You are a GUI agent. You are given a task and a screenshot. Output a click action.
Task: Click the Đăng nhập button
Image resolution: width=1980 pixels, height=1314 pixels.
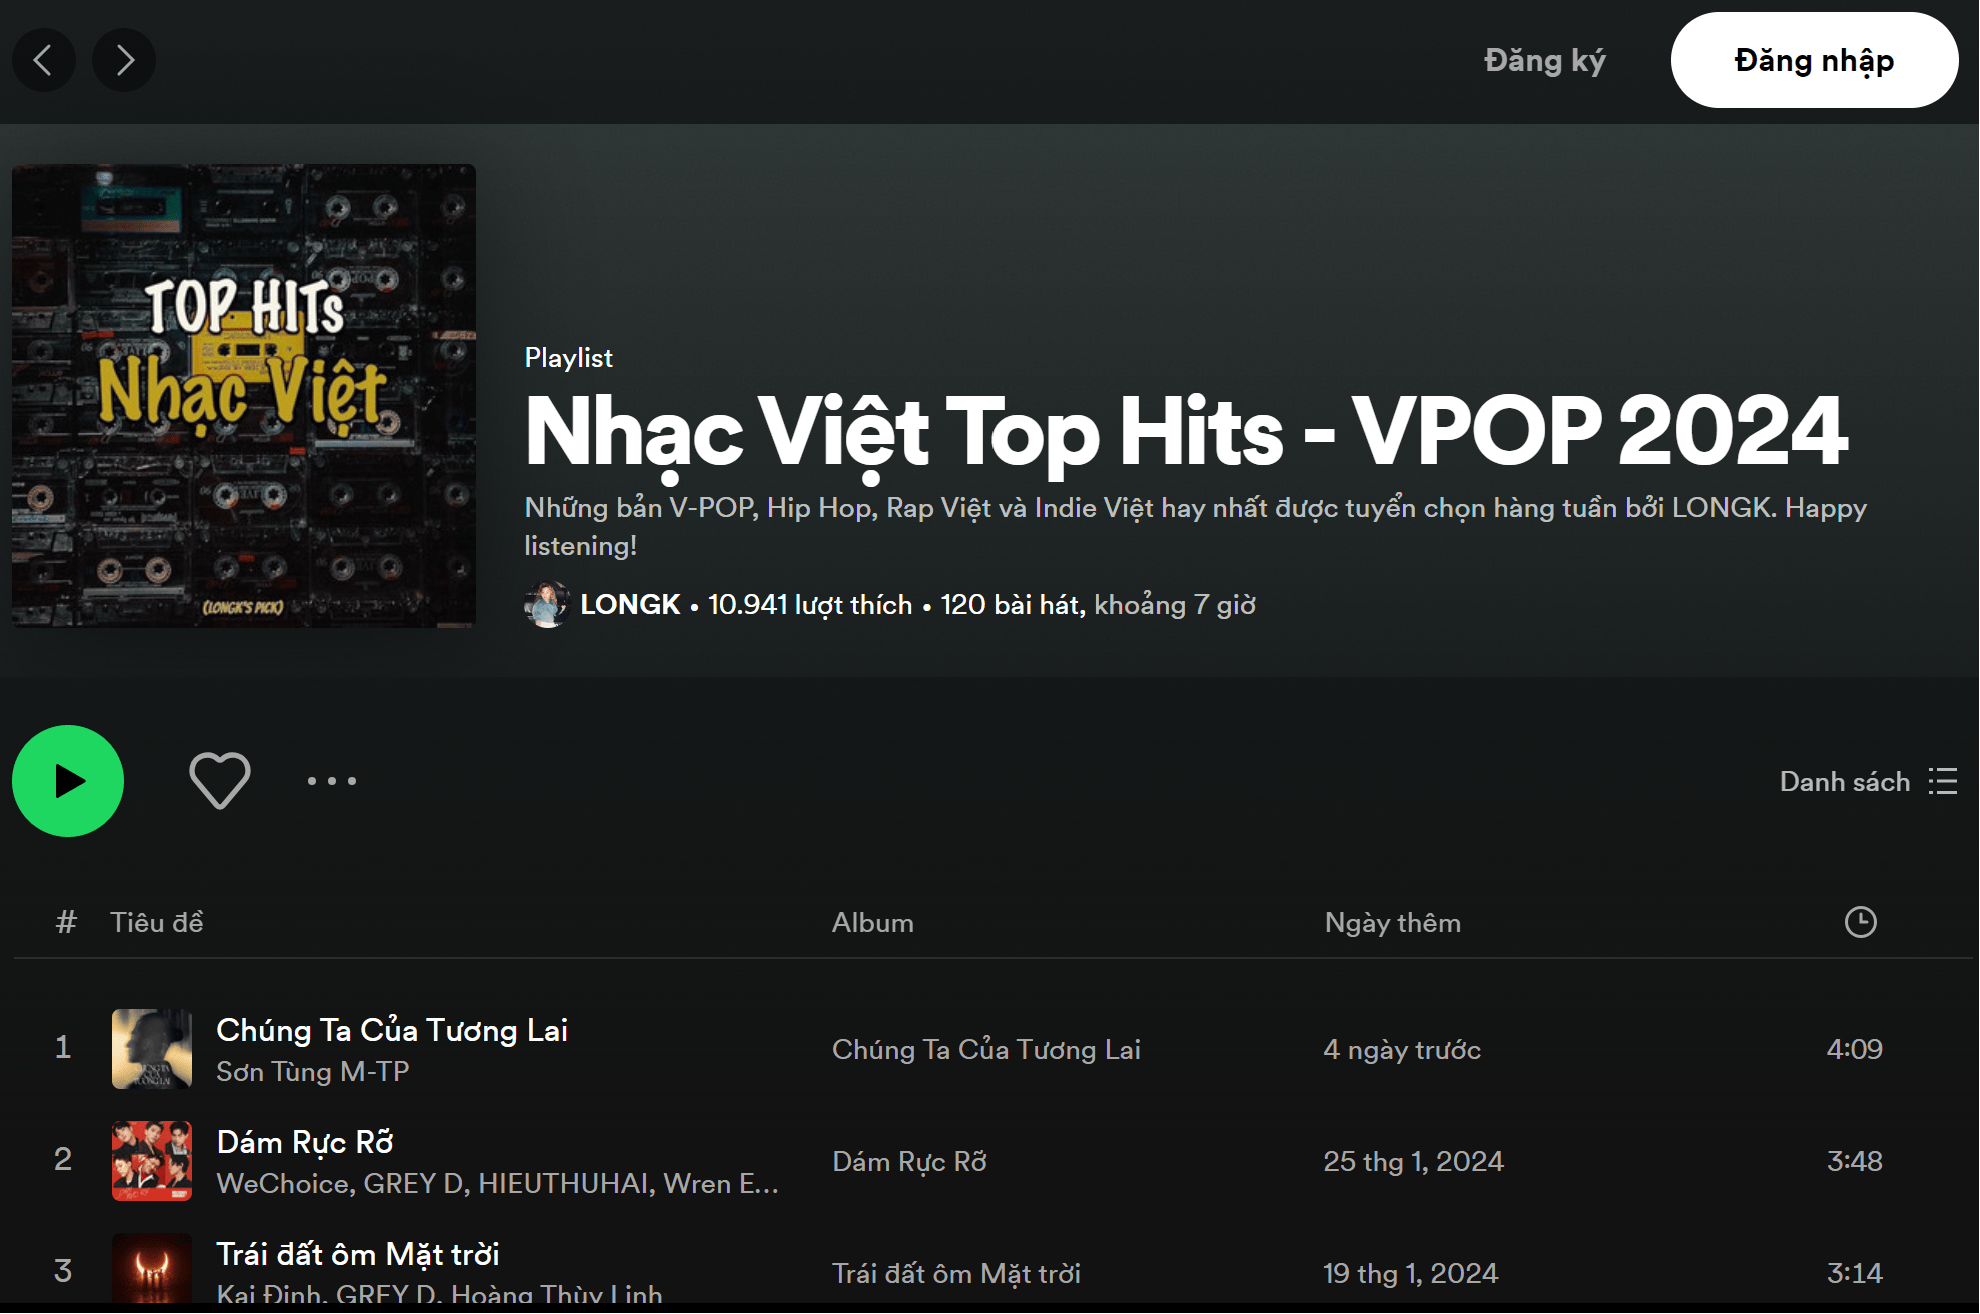click(1814, 59)
